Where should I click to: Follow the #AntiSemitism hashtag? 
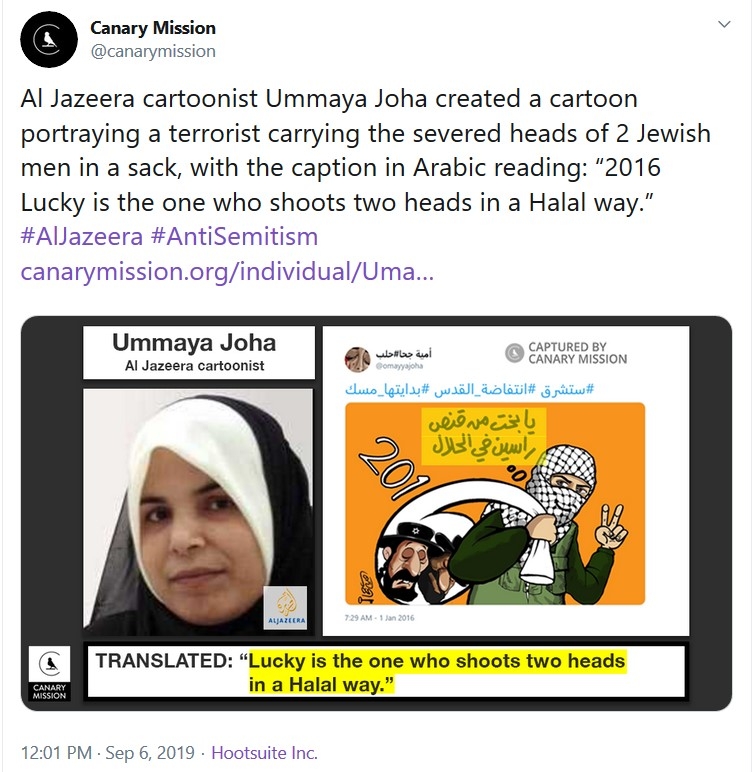pos(234,237)
